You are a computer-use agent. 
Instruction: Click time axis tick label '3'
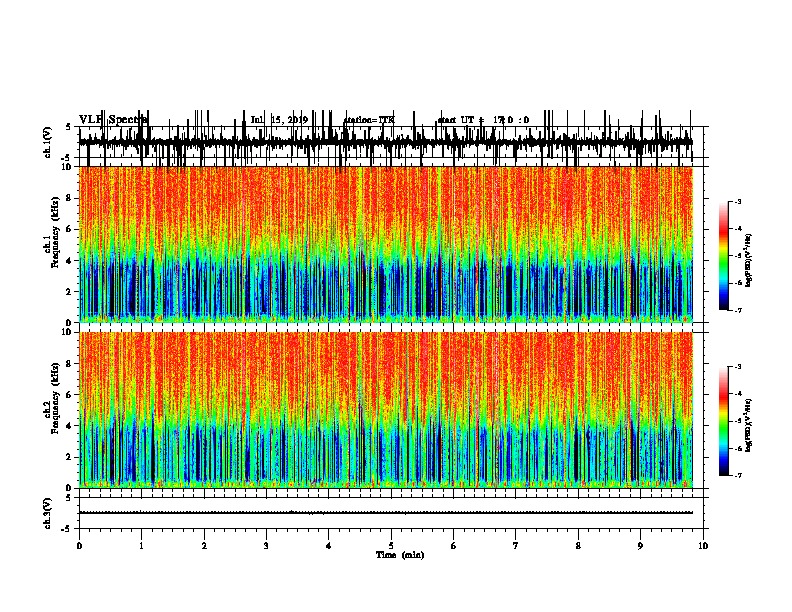pos(266,546)
